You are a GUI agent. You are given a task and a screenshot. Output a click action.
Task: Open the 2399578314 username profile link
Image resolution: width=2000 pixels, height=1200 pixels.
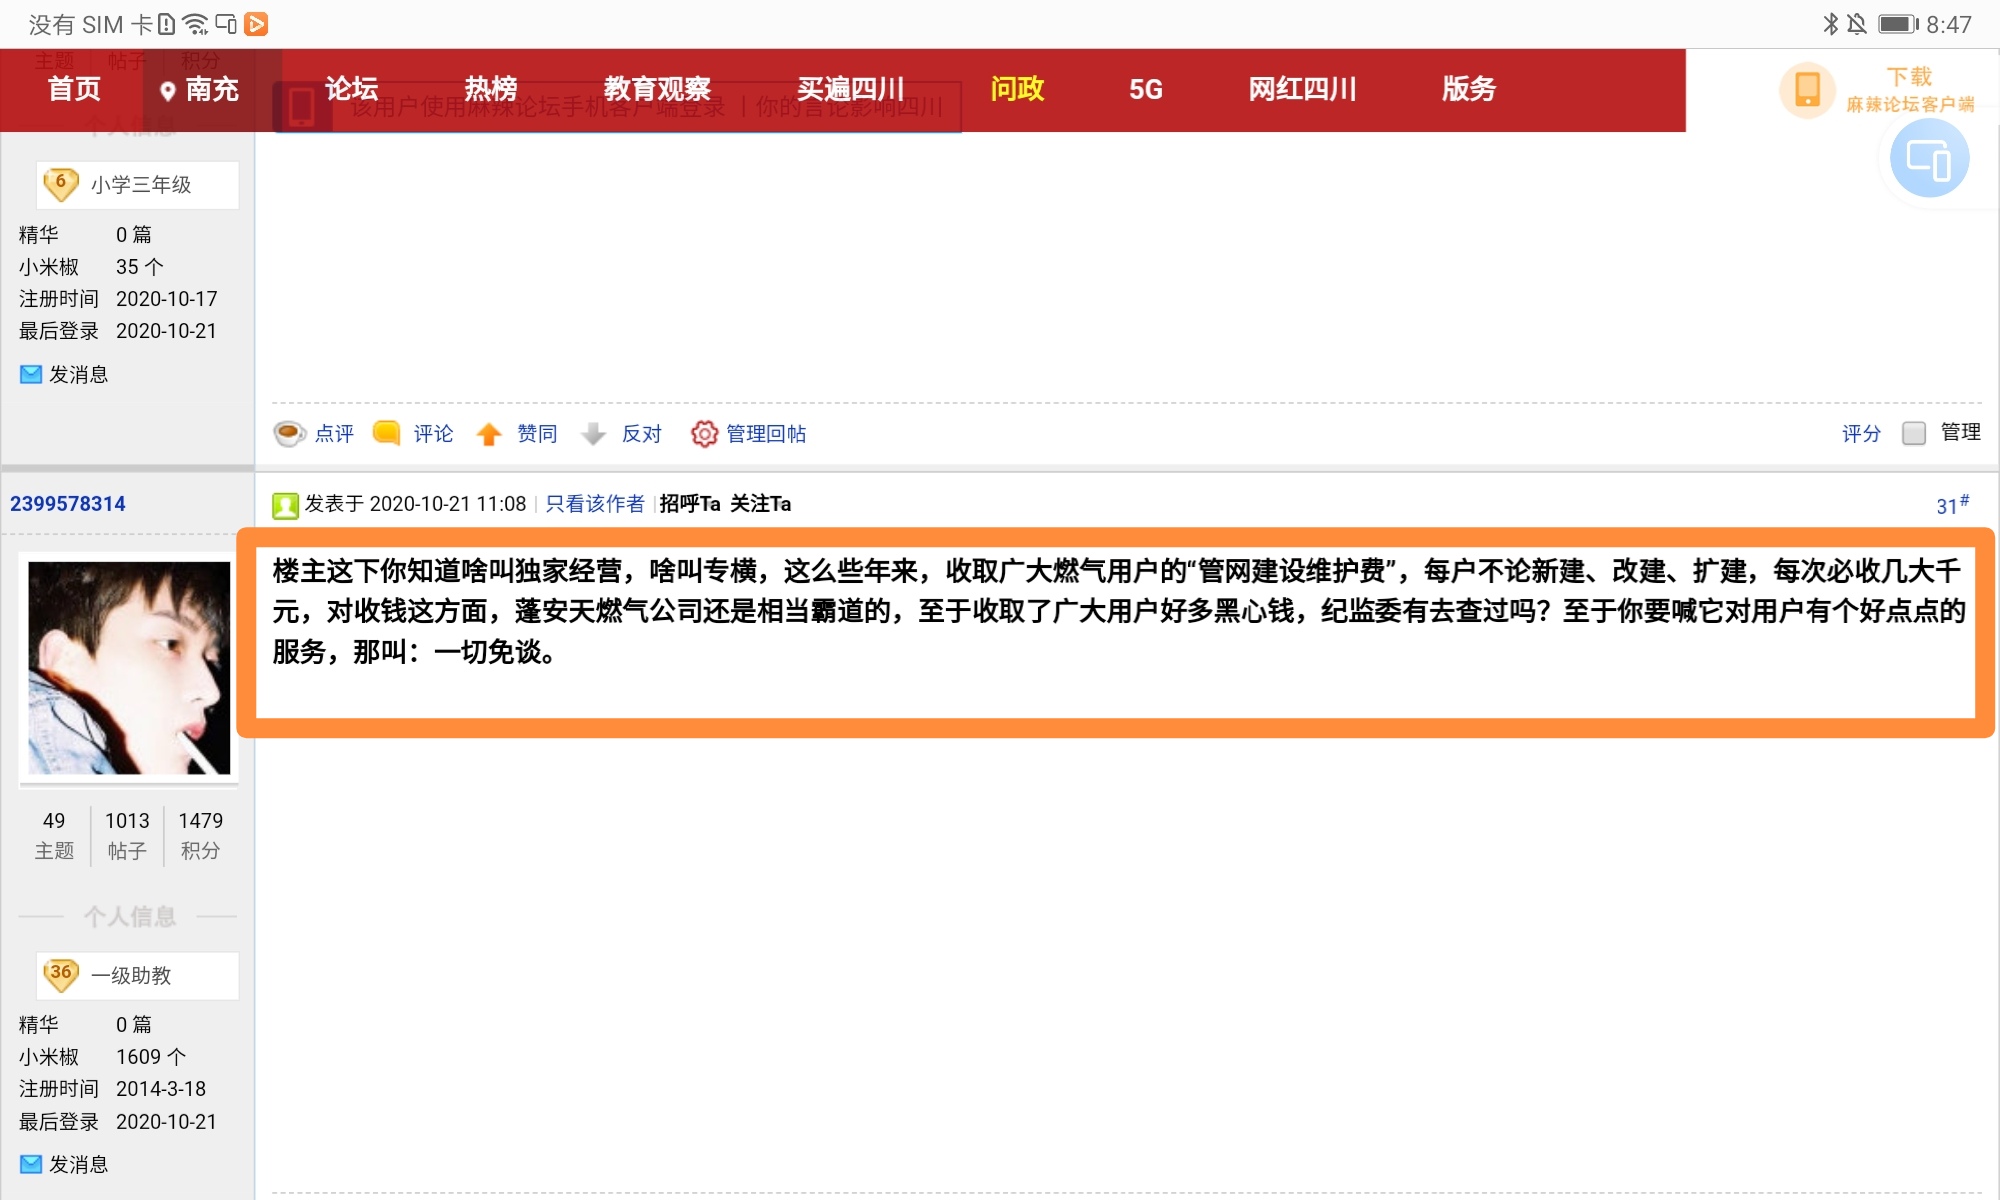pyautogui.click(x=68, y=504)
